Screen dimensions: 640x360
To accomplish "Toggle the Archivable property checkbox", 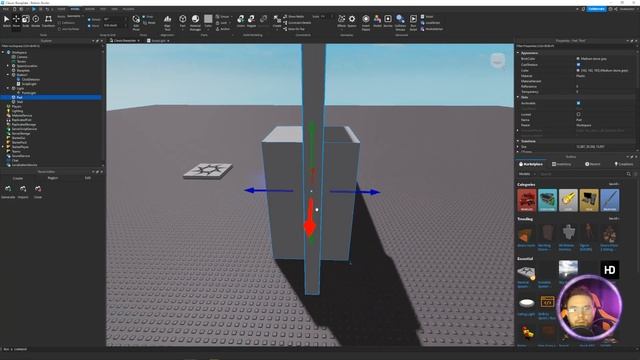I will tap(578, 103).
